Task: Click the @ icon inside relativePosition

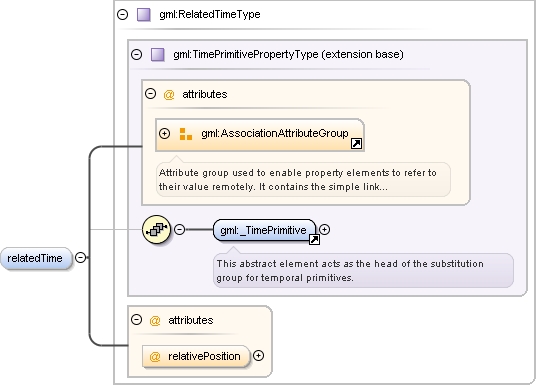Action: coord(155,357)
